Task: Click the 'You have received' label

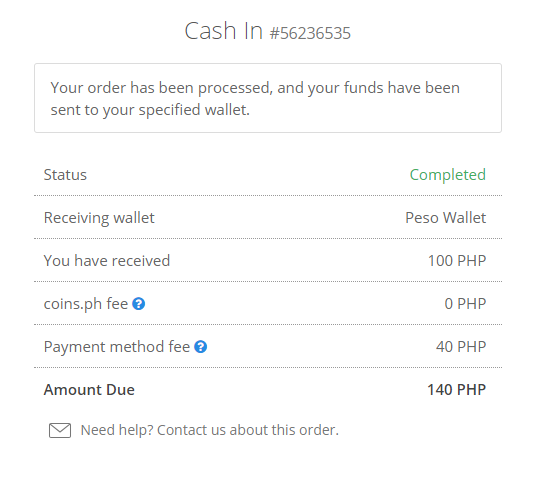Action: tap(107, 261)
